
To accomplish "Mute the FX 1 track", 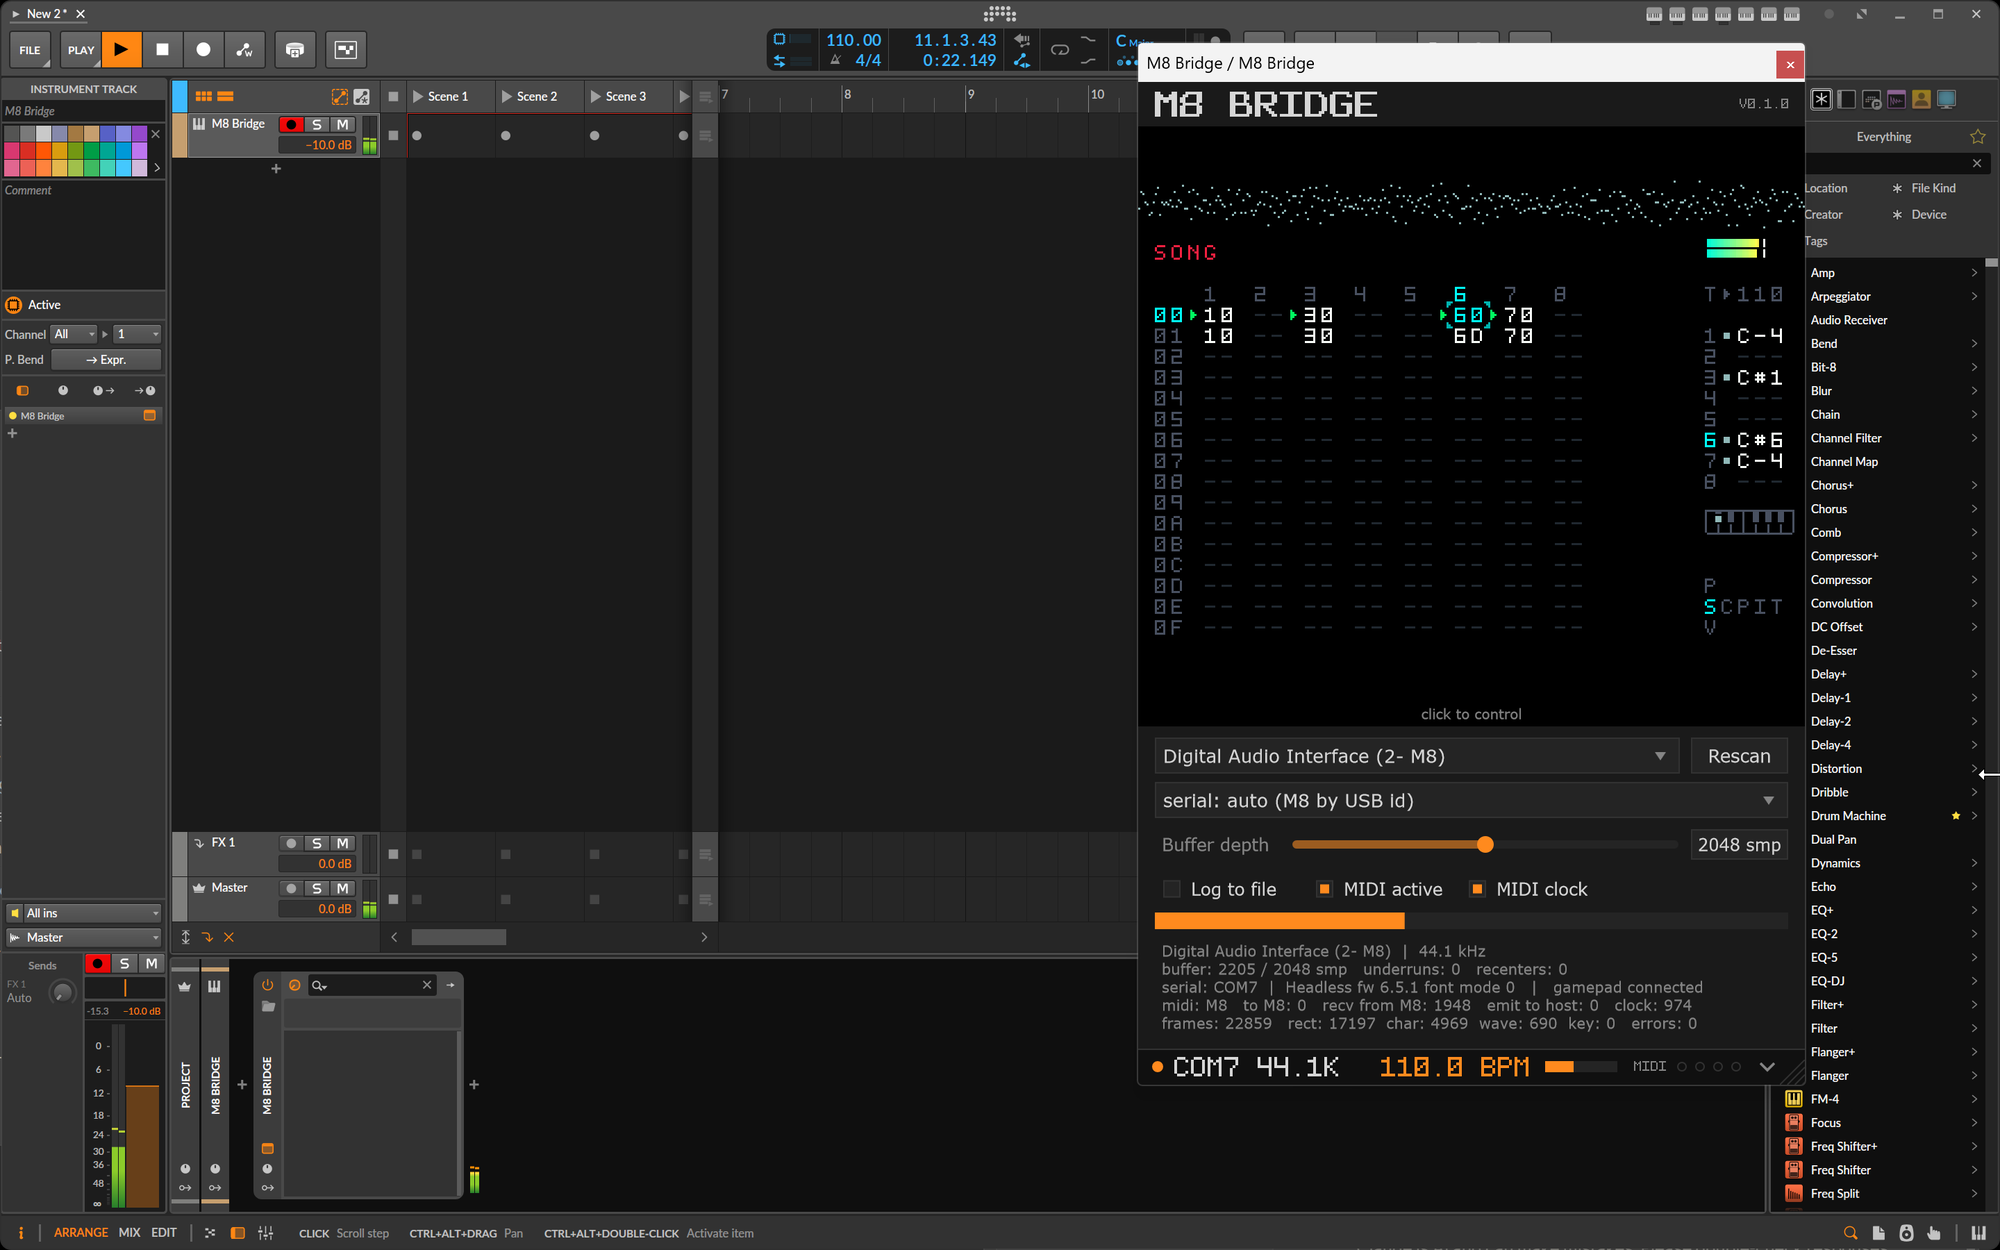I will 342,843.
